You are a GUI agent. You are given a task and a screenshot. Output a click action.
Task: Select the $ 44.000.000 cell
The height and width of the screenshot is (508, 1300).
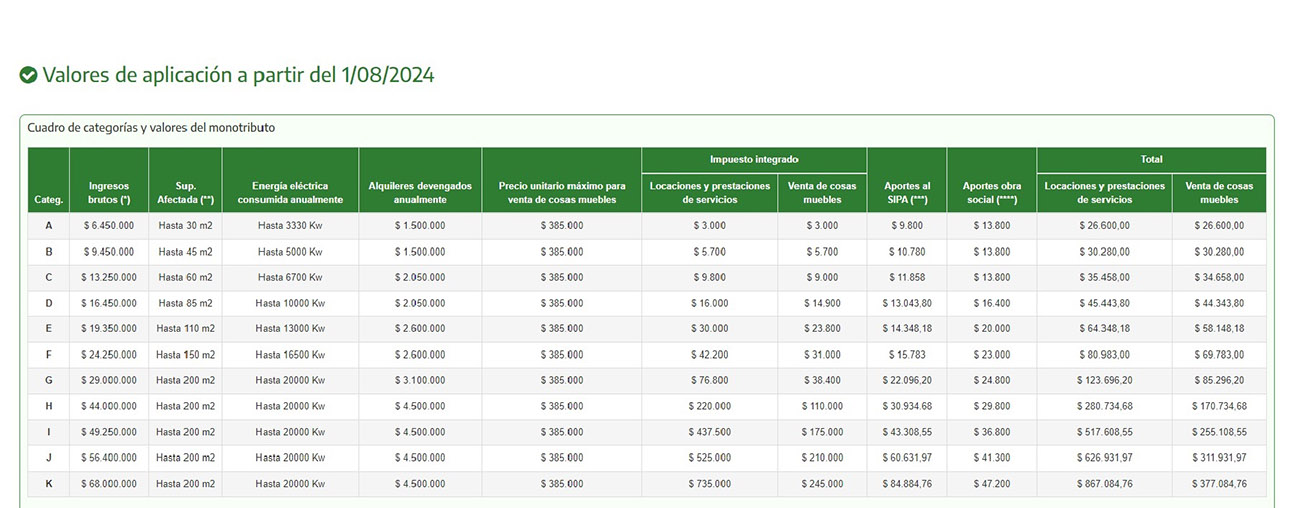pos(109,407)
